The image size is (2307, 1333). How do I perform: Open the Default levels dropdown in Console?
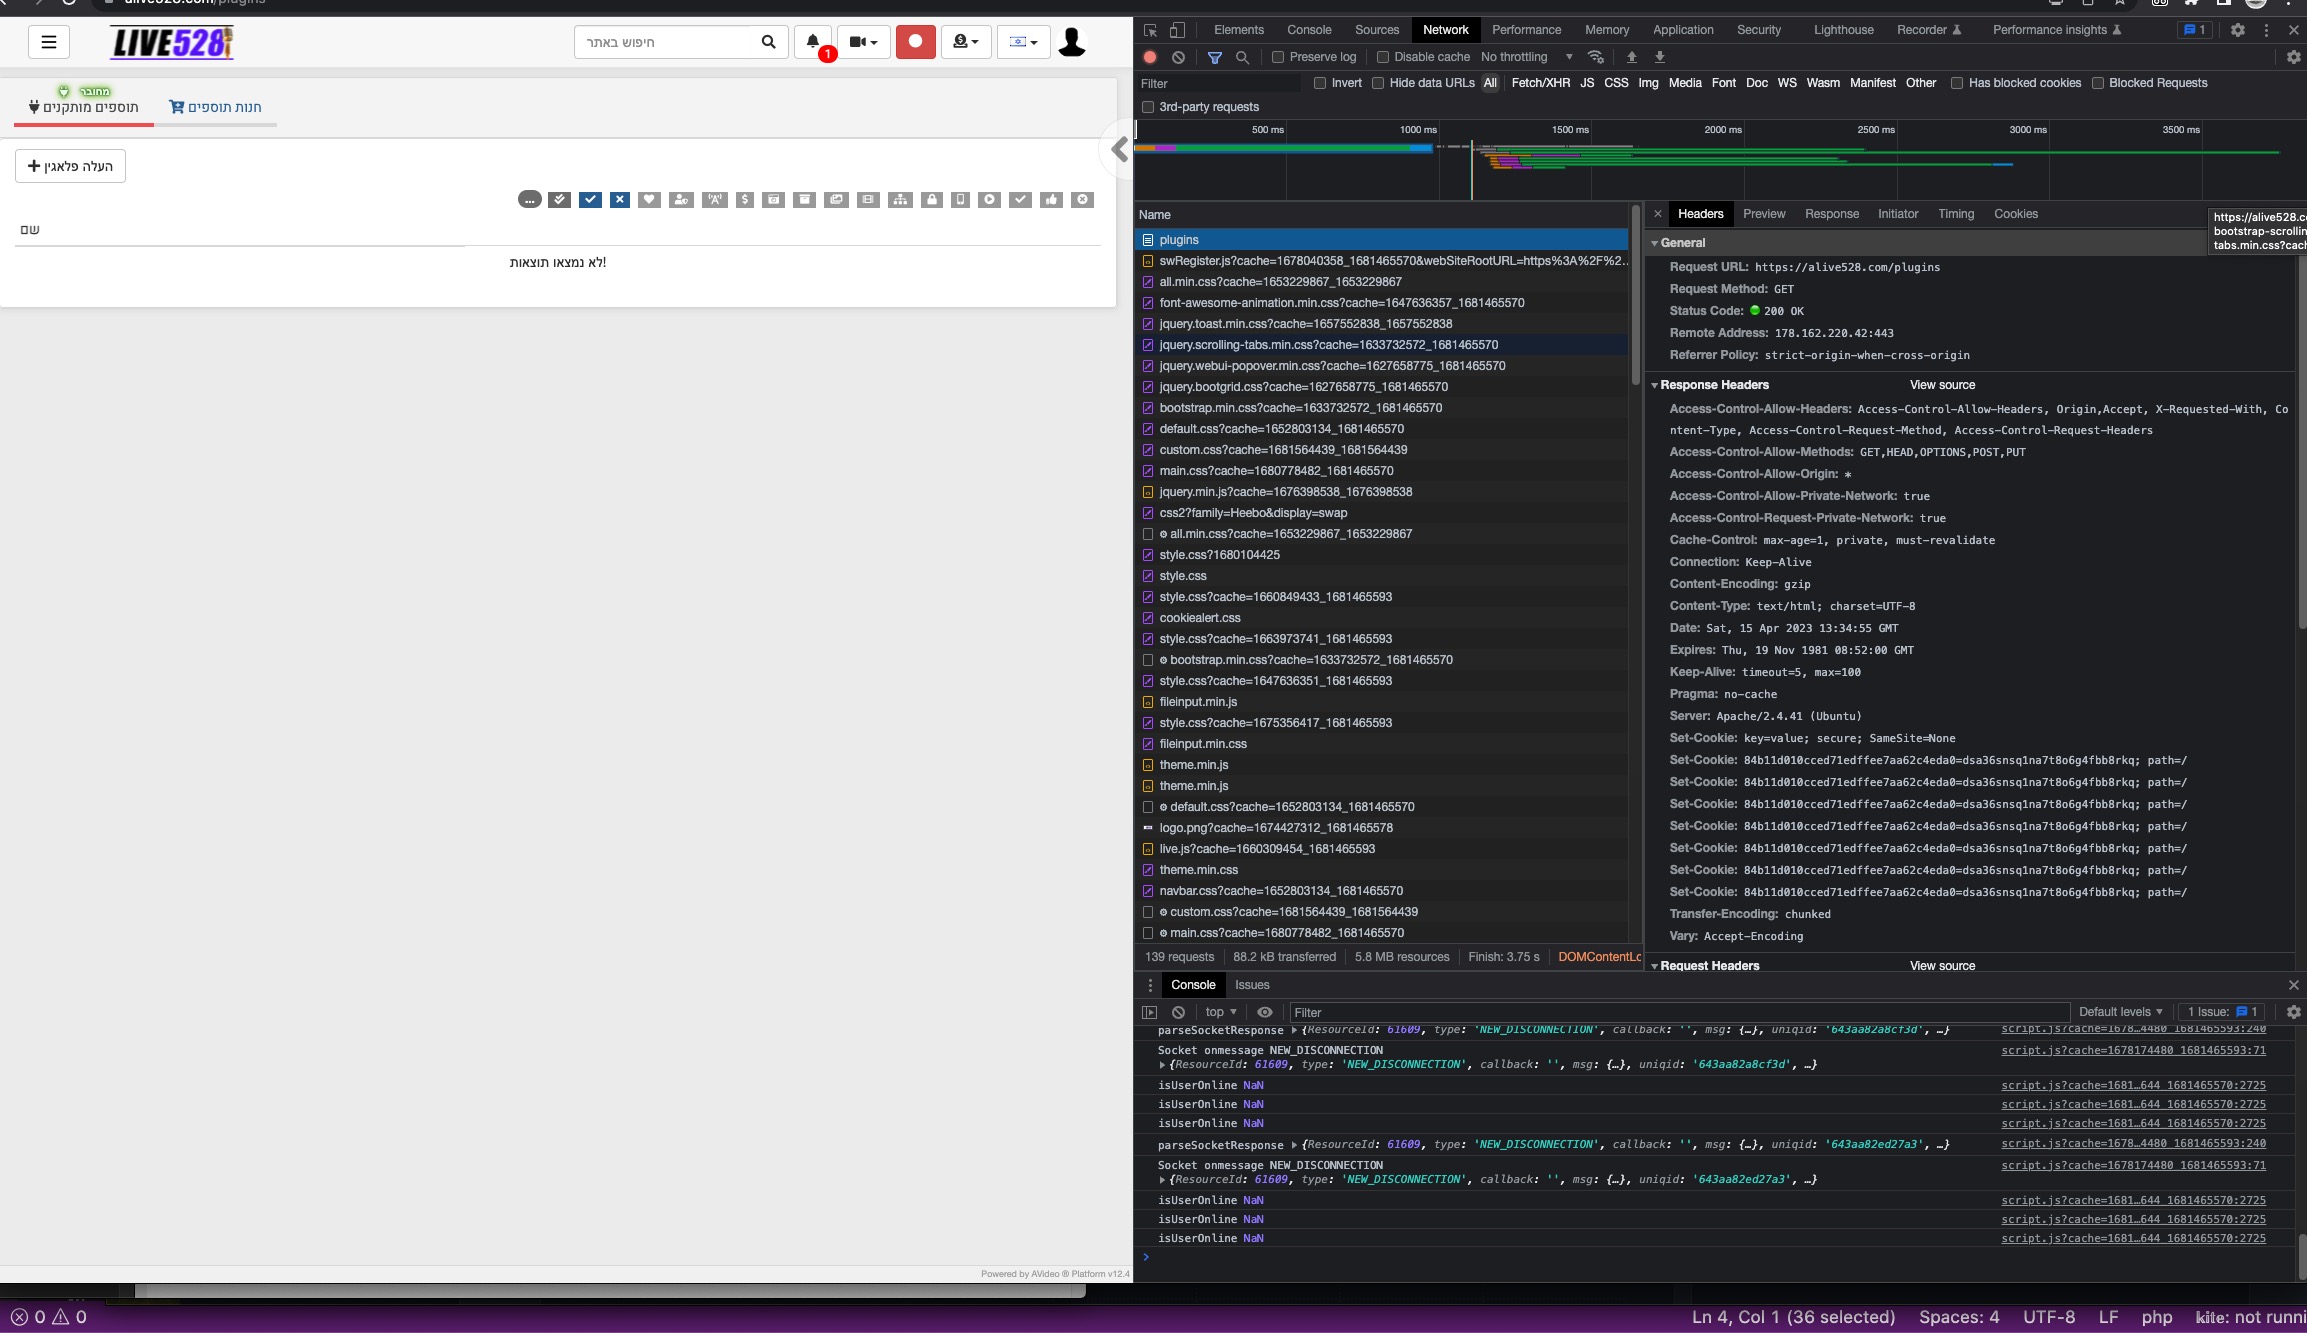tap(2119, 1012)
